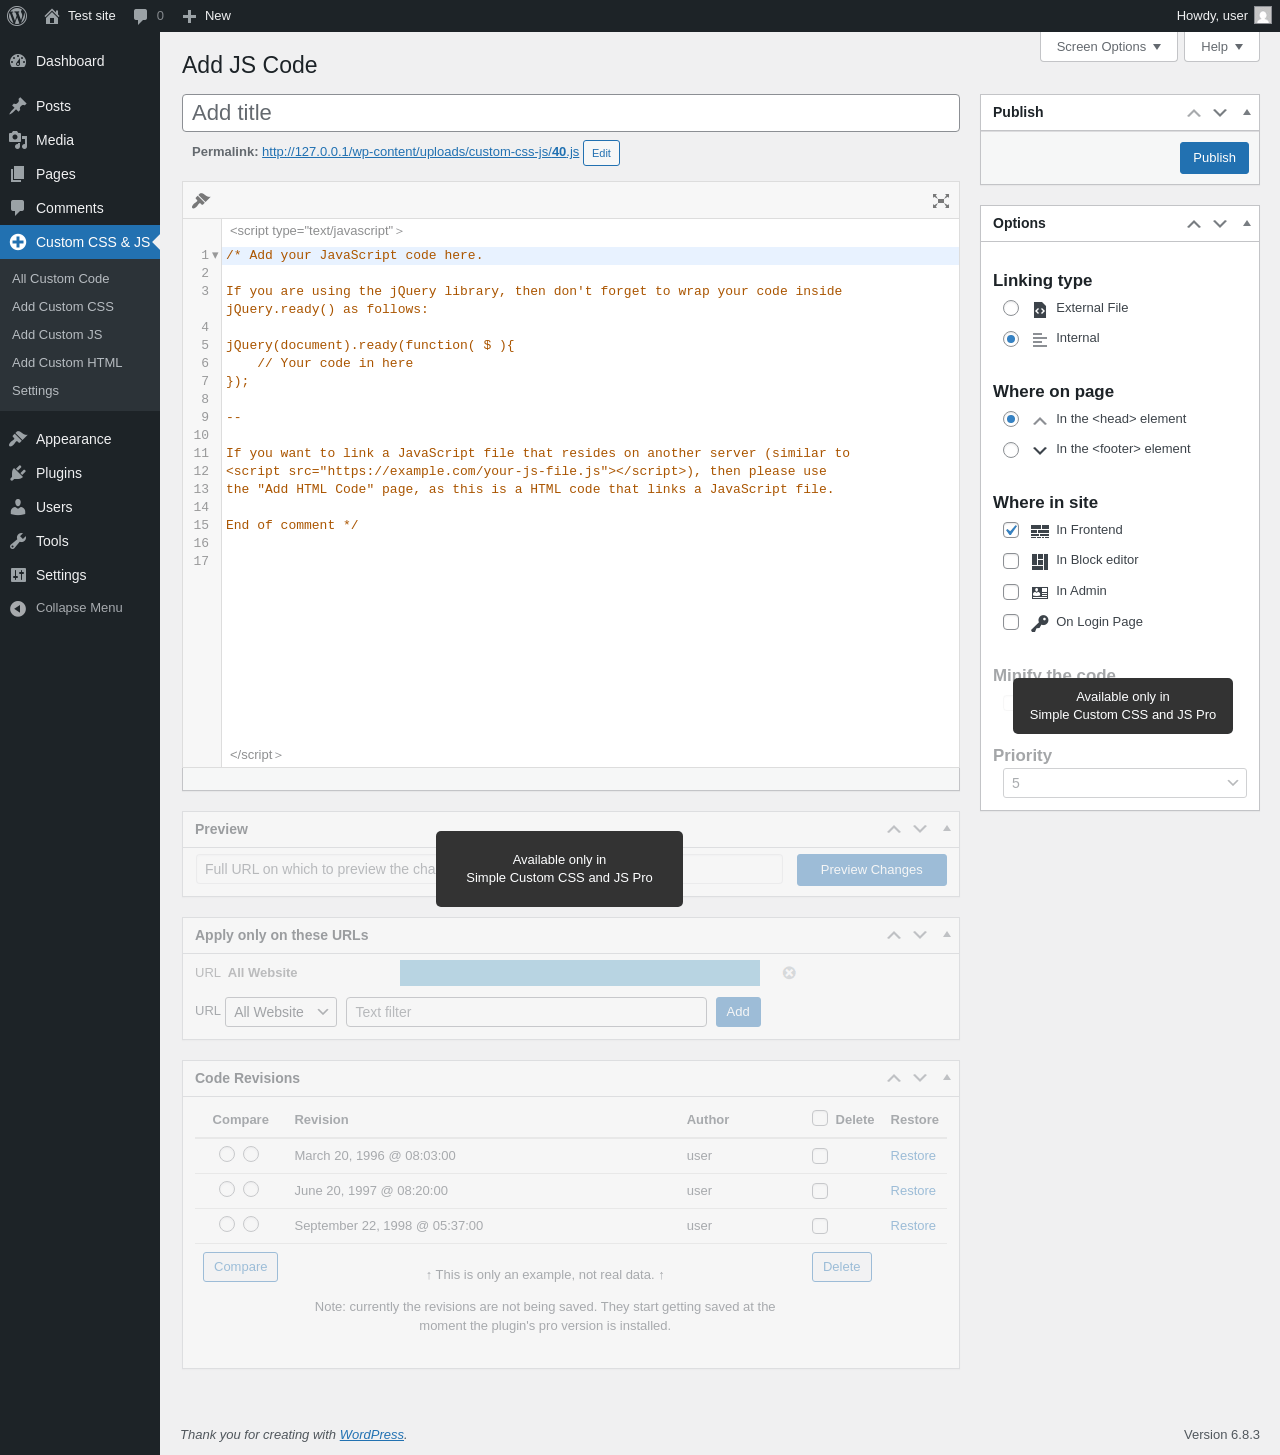Open All Custom Code submenu item
Screen dimensions: 1280x1455
pyautogui.click(x=61, y=279)
